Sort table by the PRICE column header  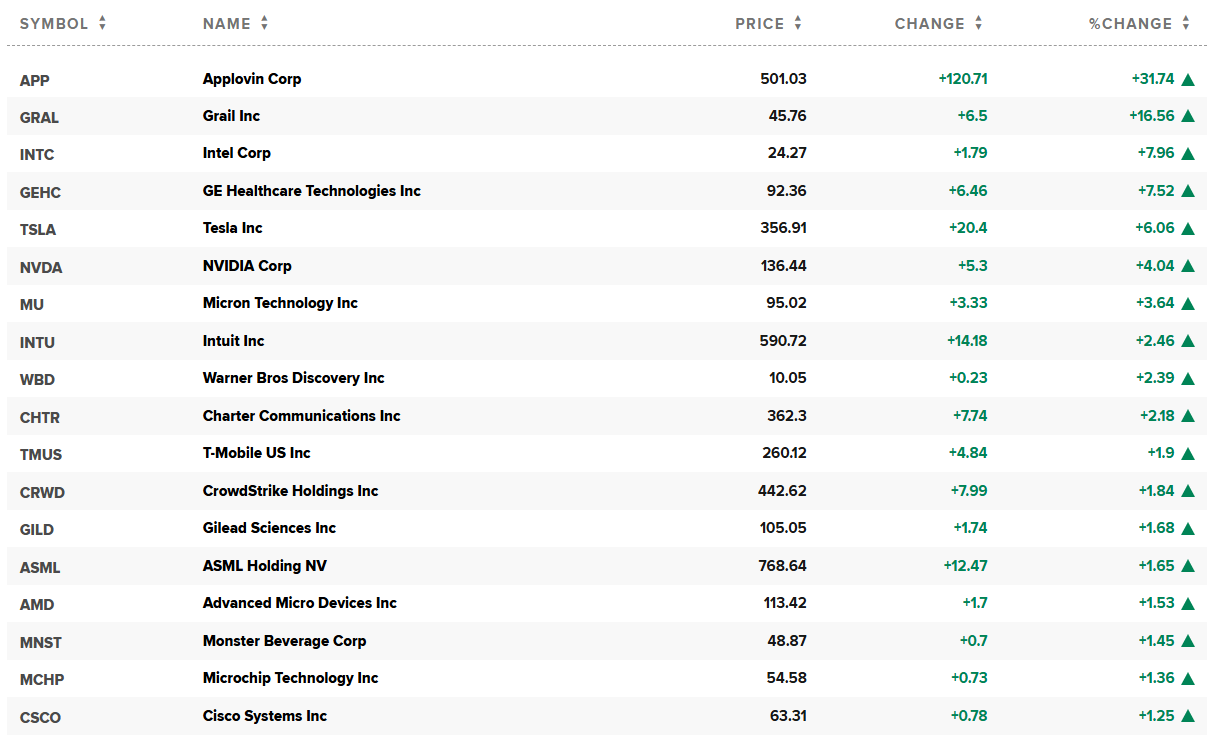[769, 23]
